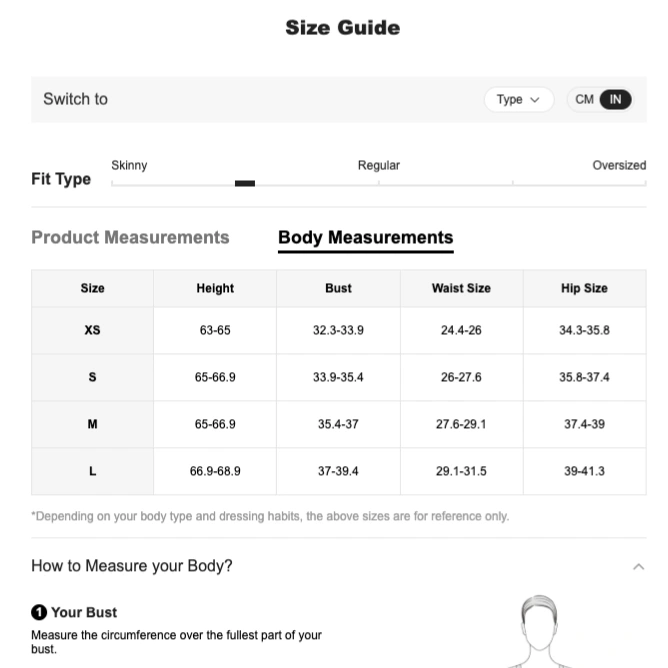668x668 pixels.
Task: Click the Regular fit label
Action: pyautogui.click(x=379, y=165)
